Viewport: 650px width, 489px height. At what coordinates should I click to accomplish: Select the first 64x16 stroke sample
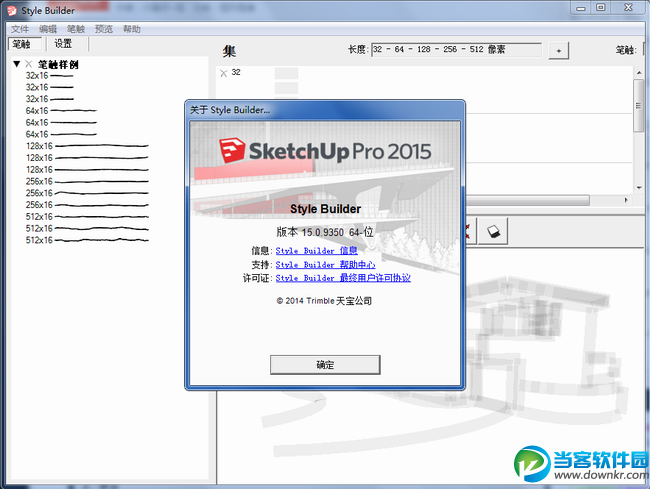click(x=61, y=111)
